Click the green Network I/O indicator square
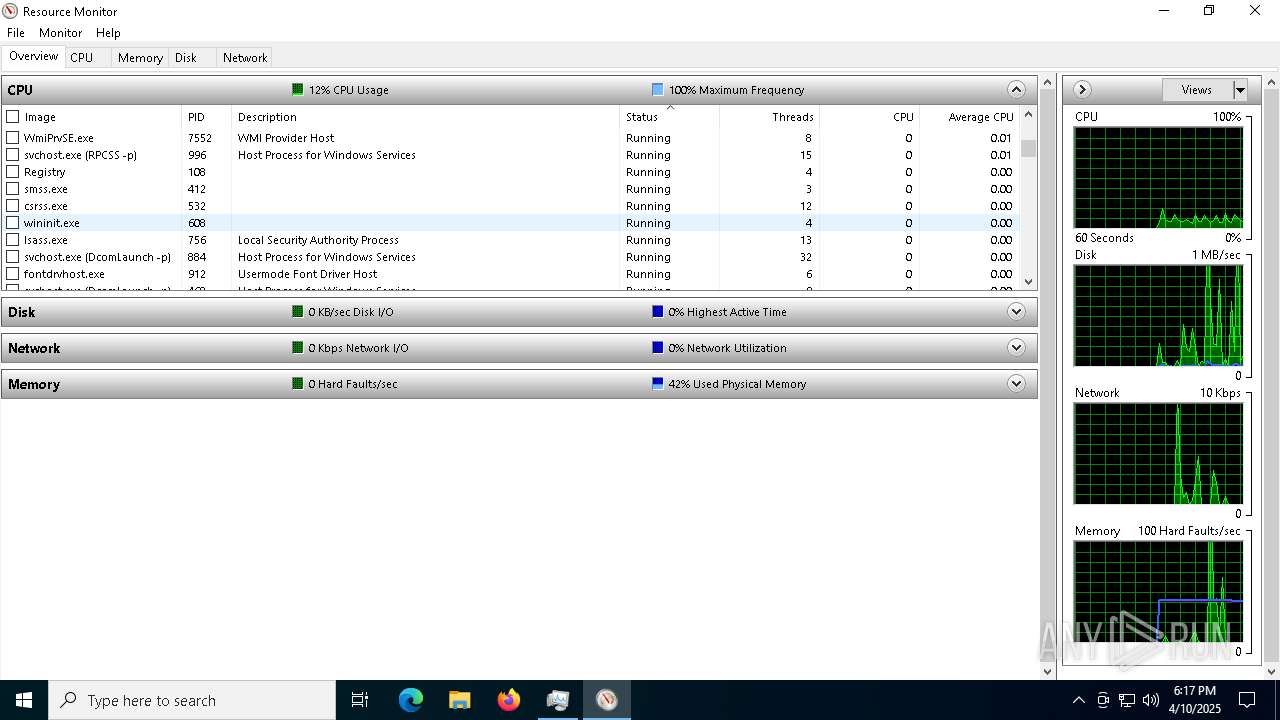 [298, 347]
